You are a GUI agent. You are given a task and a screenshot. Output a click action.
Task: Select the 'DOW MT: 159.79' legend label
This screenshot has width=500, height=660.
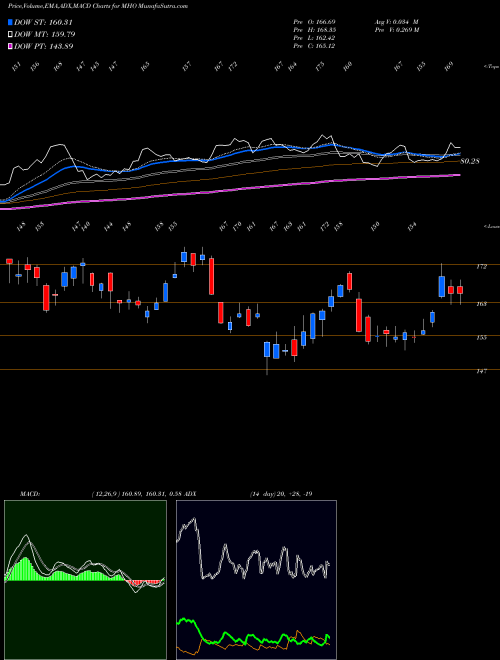point(45,34)
